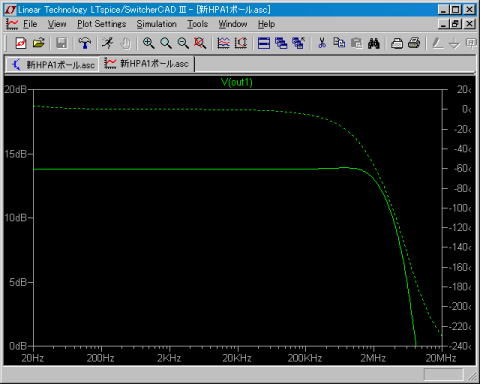Click the greyed Paste icon
The height and width of the screenshot is (384, 480).
tap(357, 43)
